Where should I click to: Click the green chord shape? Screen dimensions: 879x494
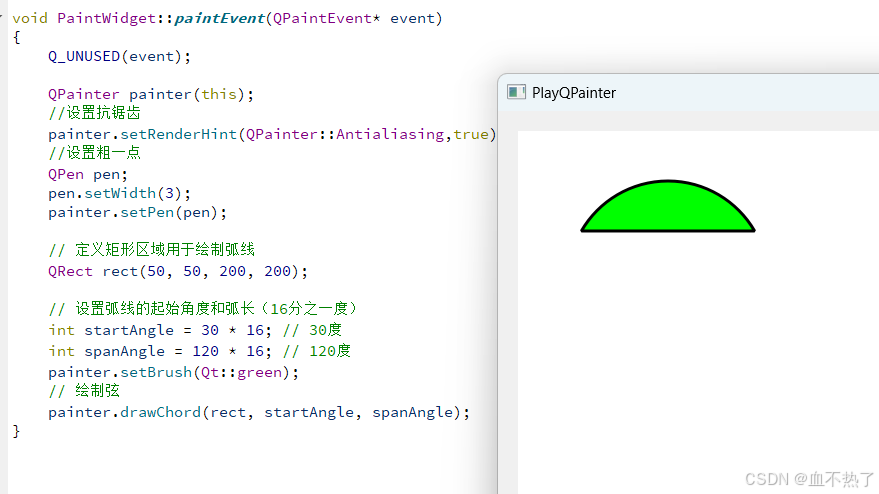(x=668, y=206)
